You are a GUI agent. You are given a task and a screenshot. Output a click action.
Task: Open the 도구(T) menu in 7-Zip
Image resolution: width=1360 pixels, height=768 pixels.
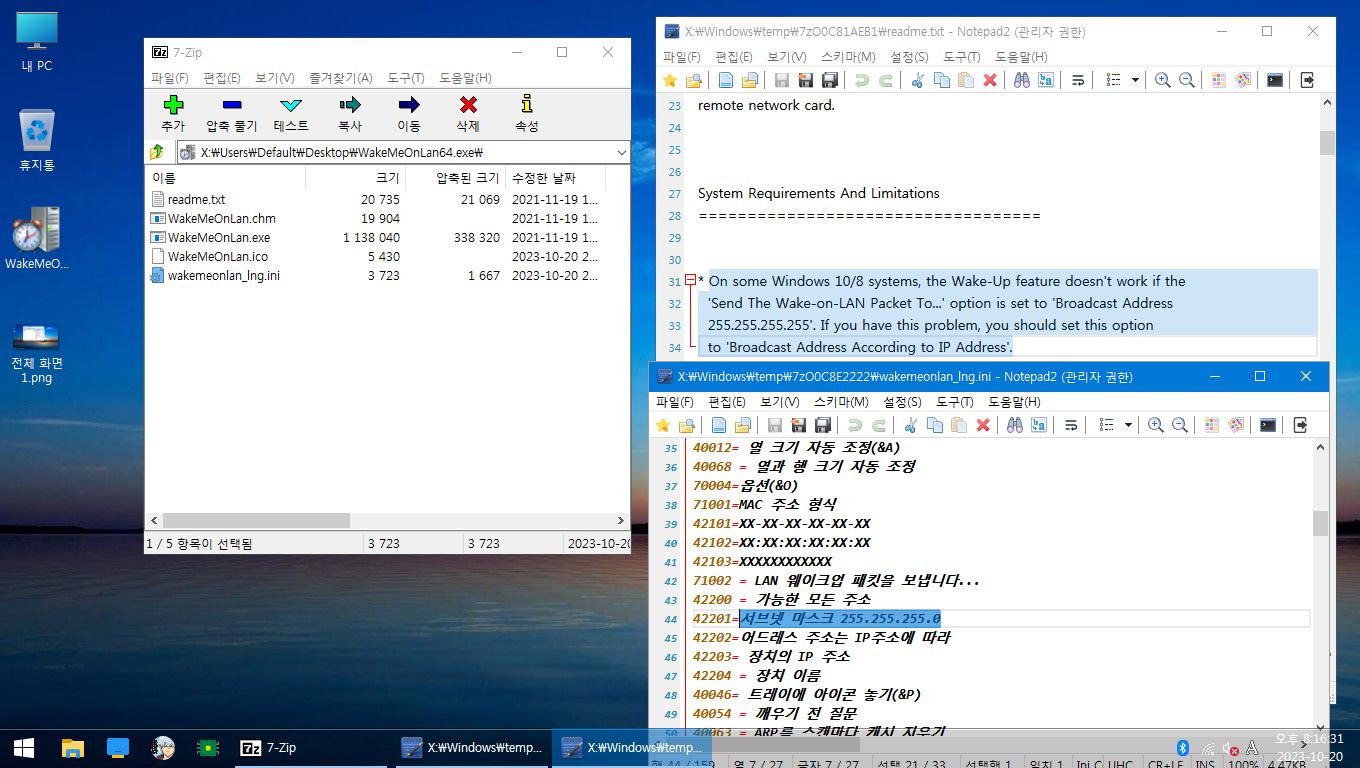406,78
